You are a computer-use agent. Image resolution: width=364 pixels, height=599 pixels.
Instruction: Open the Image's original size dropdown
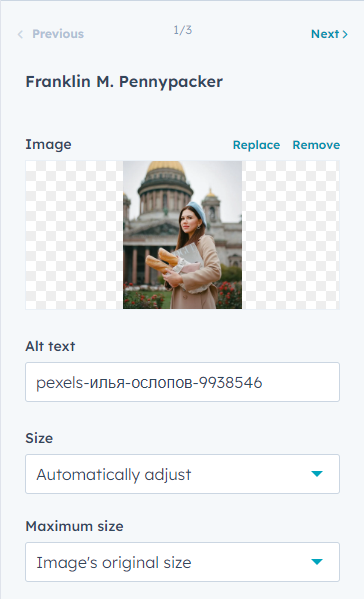pyautogui.click(x=182, y=562)
